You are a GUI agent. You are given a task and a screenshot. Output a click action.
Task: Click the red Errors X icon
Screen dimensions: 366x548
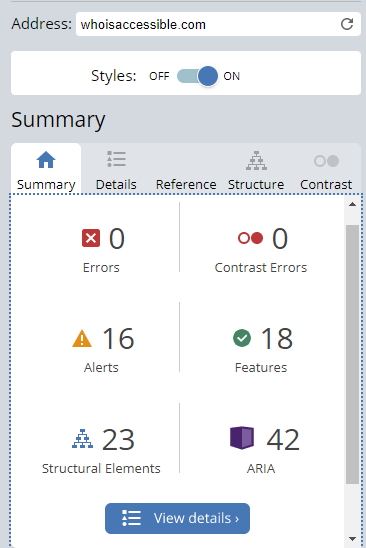tap(91, 238)
